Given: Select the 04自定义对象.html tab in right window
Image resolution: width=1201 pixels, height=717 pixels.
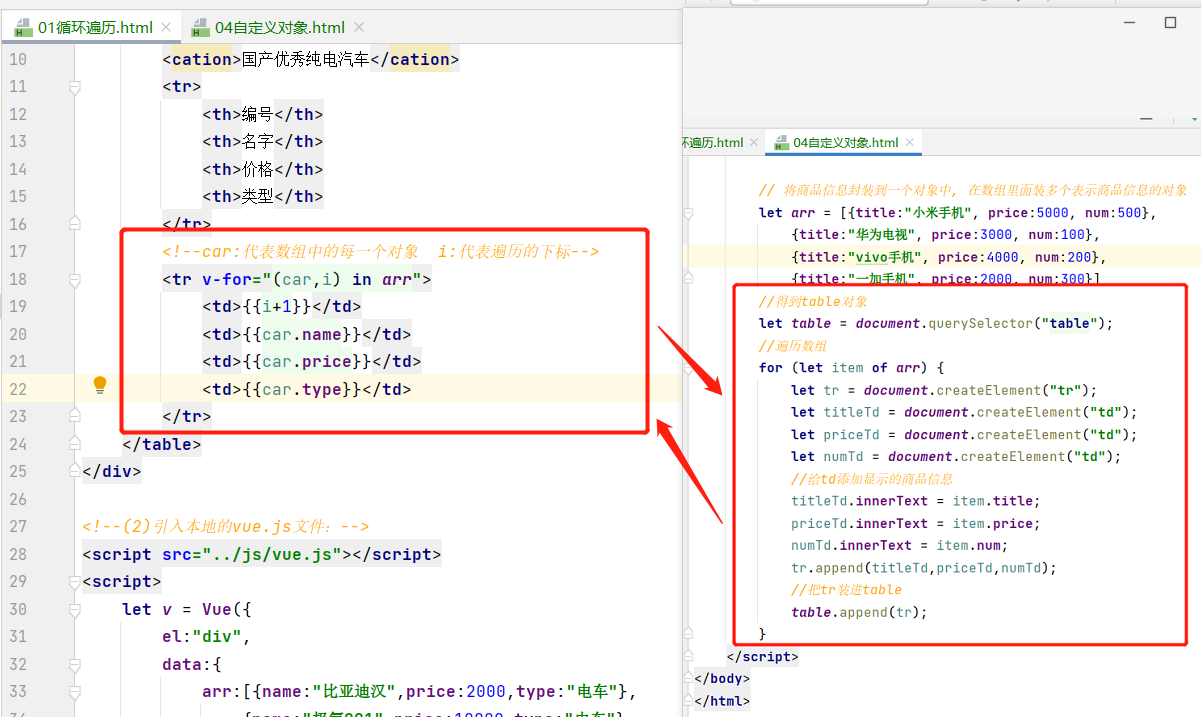Looking at the screenshot, I should 844,143.
